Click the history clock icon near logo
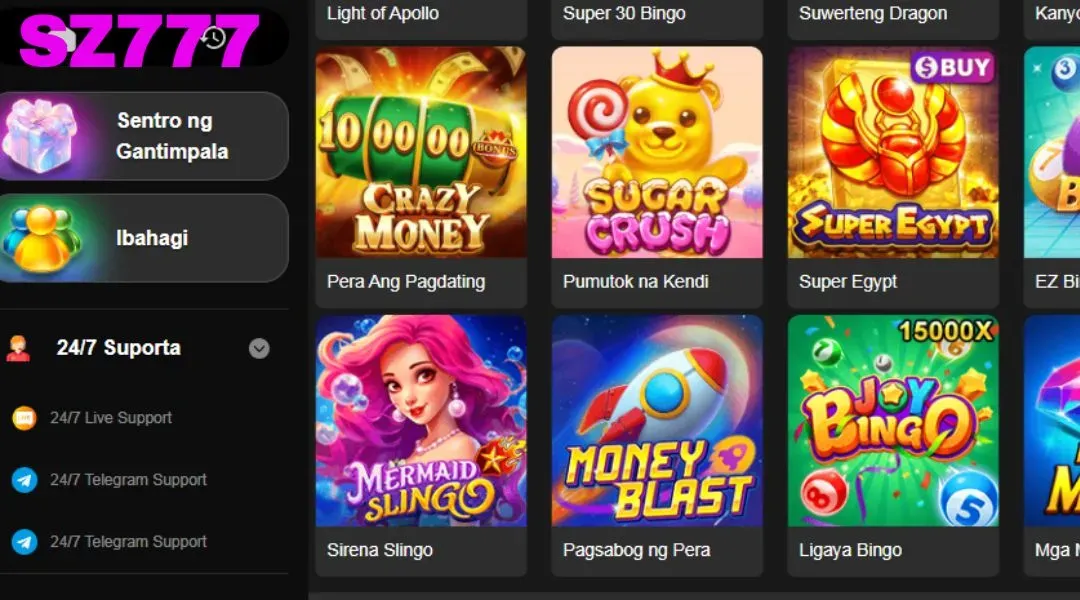Image resolution: width=1080 pixels, height=600 pixels. pyautogui.click(x=213, y=38)
